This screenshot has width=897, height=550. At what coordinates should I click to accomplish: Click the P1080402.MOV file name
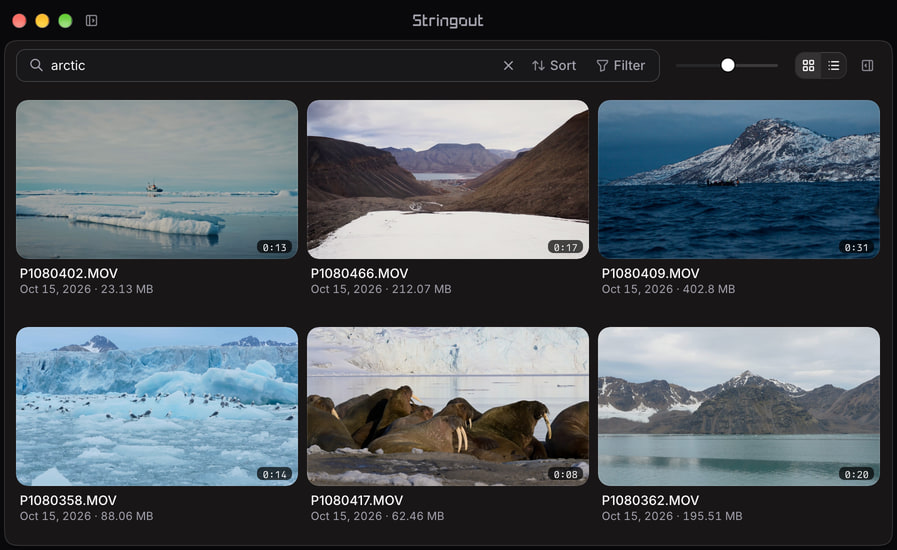pos(69,274)
